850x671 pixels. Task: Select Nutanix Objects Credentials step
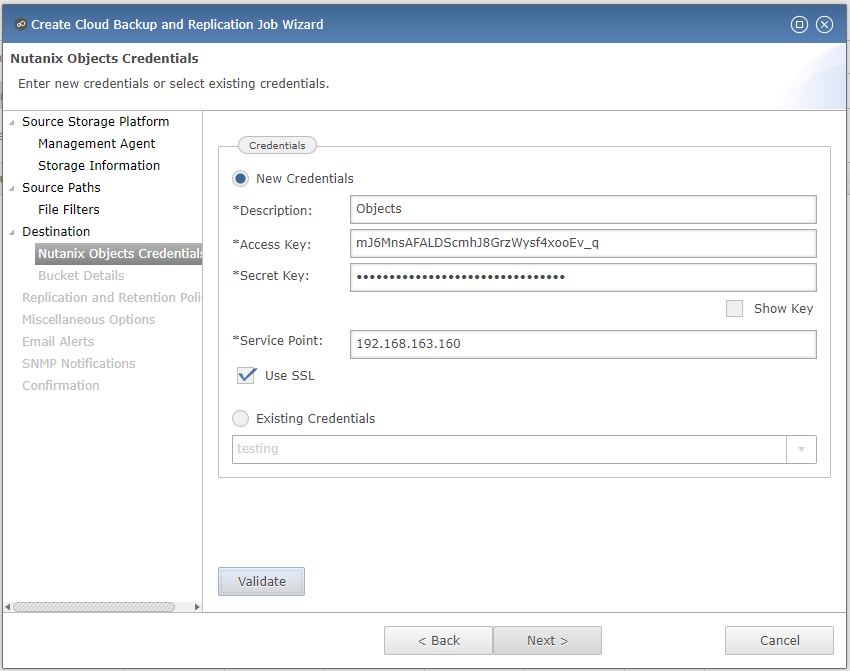[x=119, y=254]
